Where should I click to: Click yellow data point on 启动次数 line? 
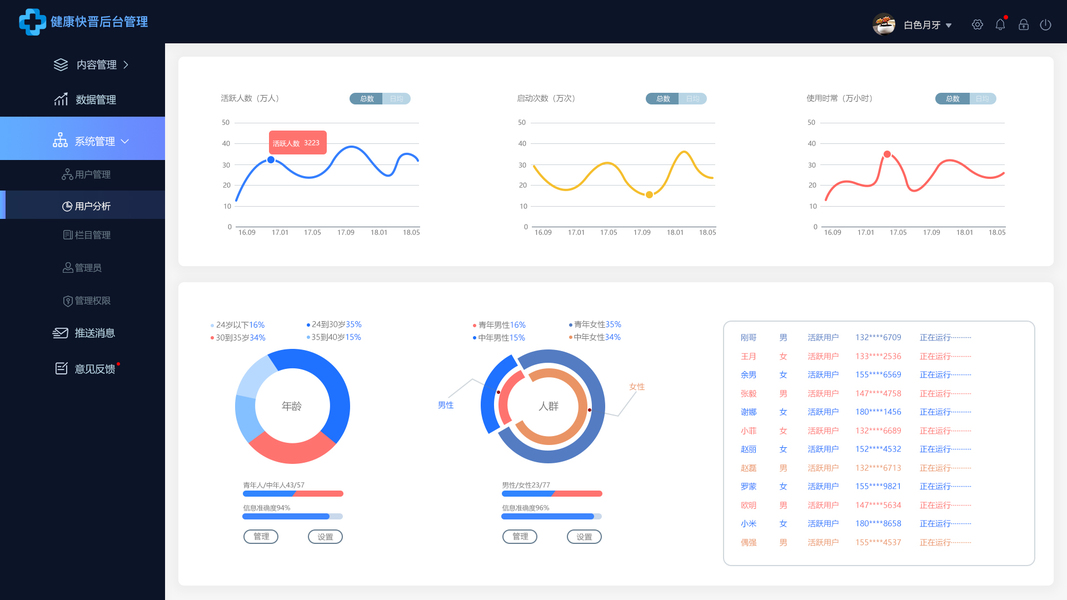[649, 195]
